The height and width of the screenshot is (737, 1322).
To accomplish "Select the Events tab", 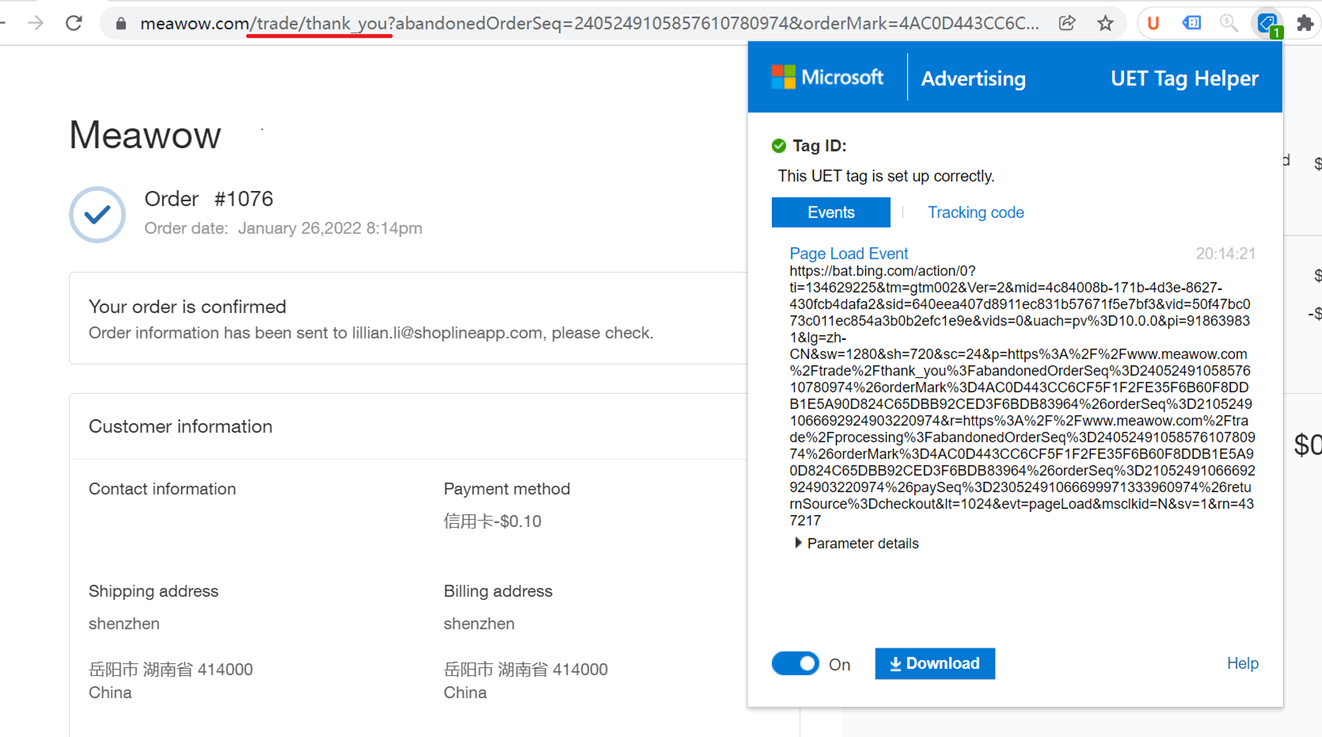I will point(831,212).
